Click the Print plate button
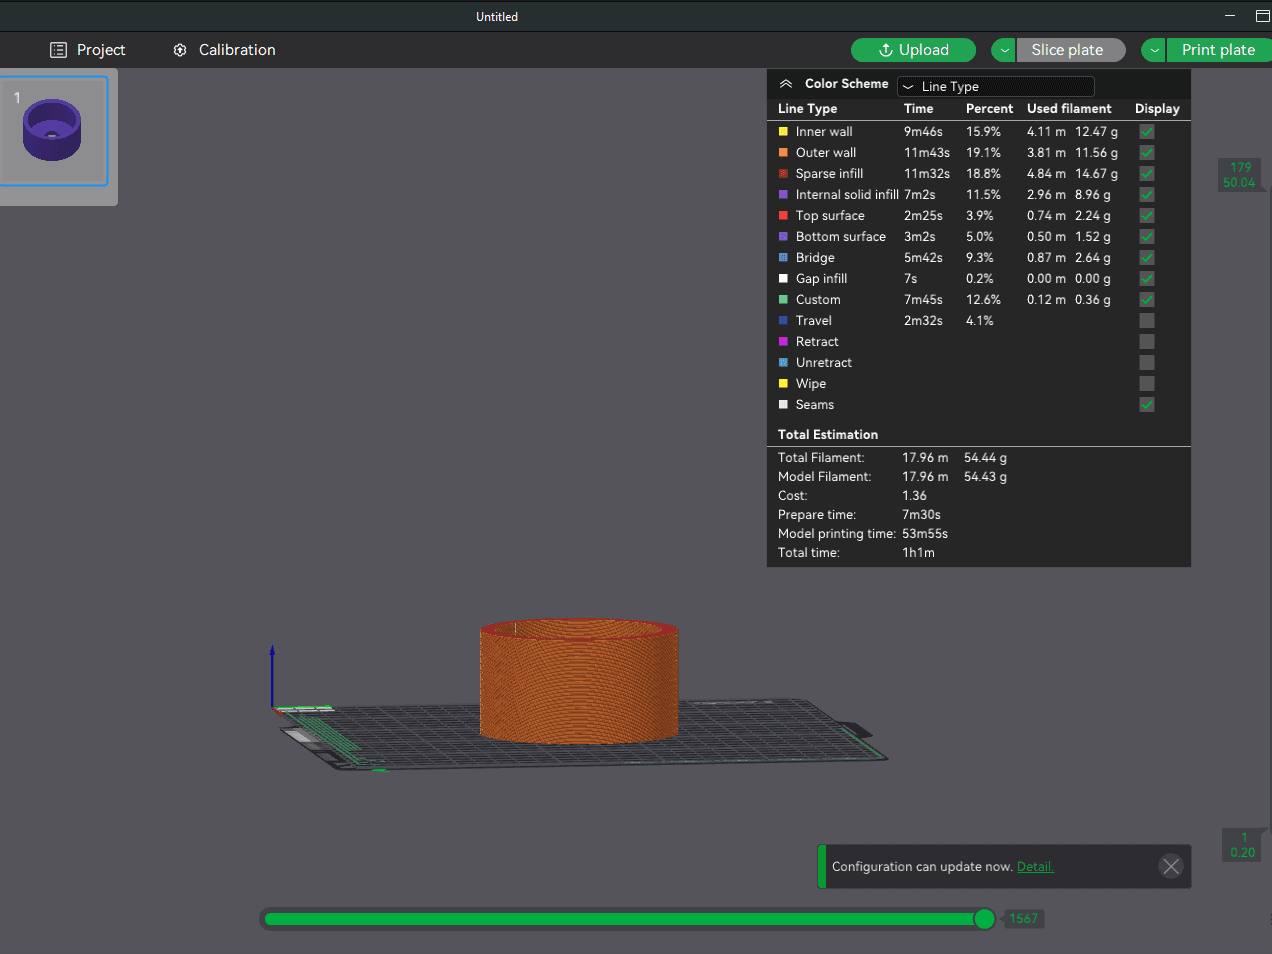Viewport: 1272px width, 954px height. pyautogui.click(x=1219, y=50)
